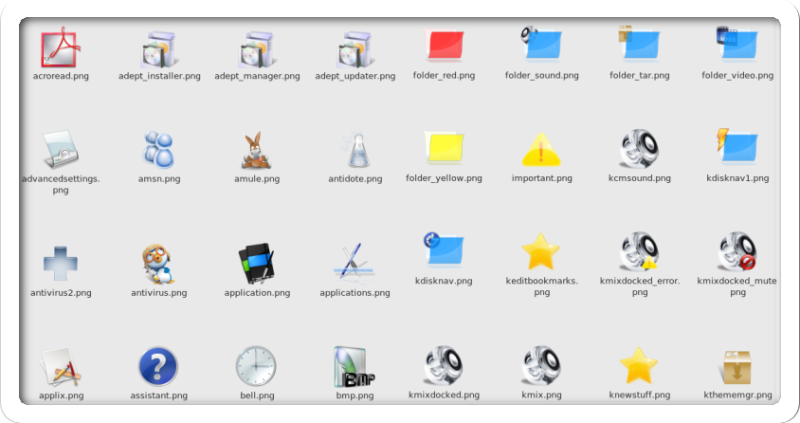
Task: Click the kmixdocked_mute speaker icon
Action: pos(737,251)
